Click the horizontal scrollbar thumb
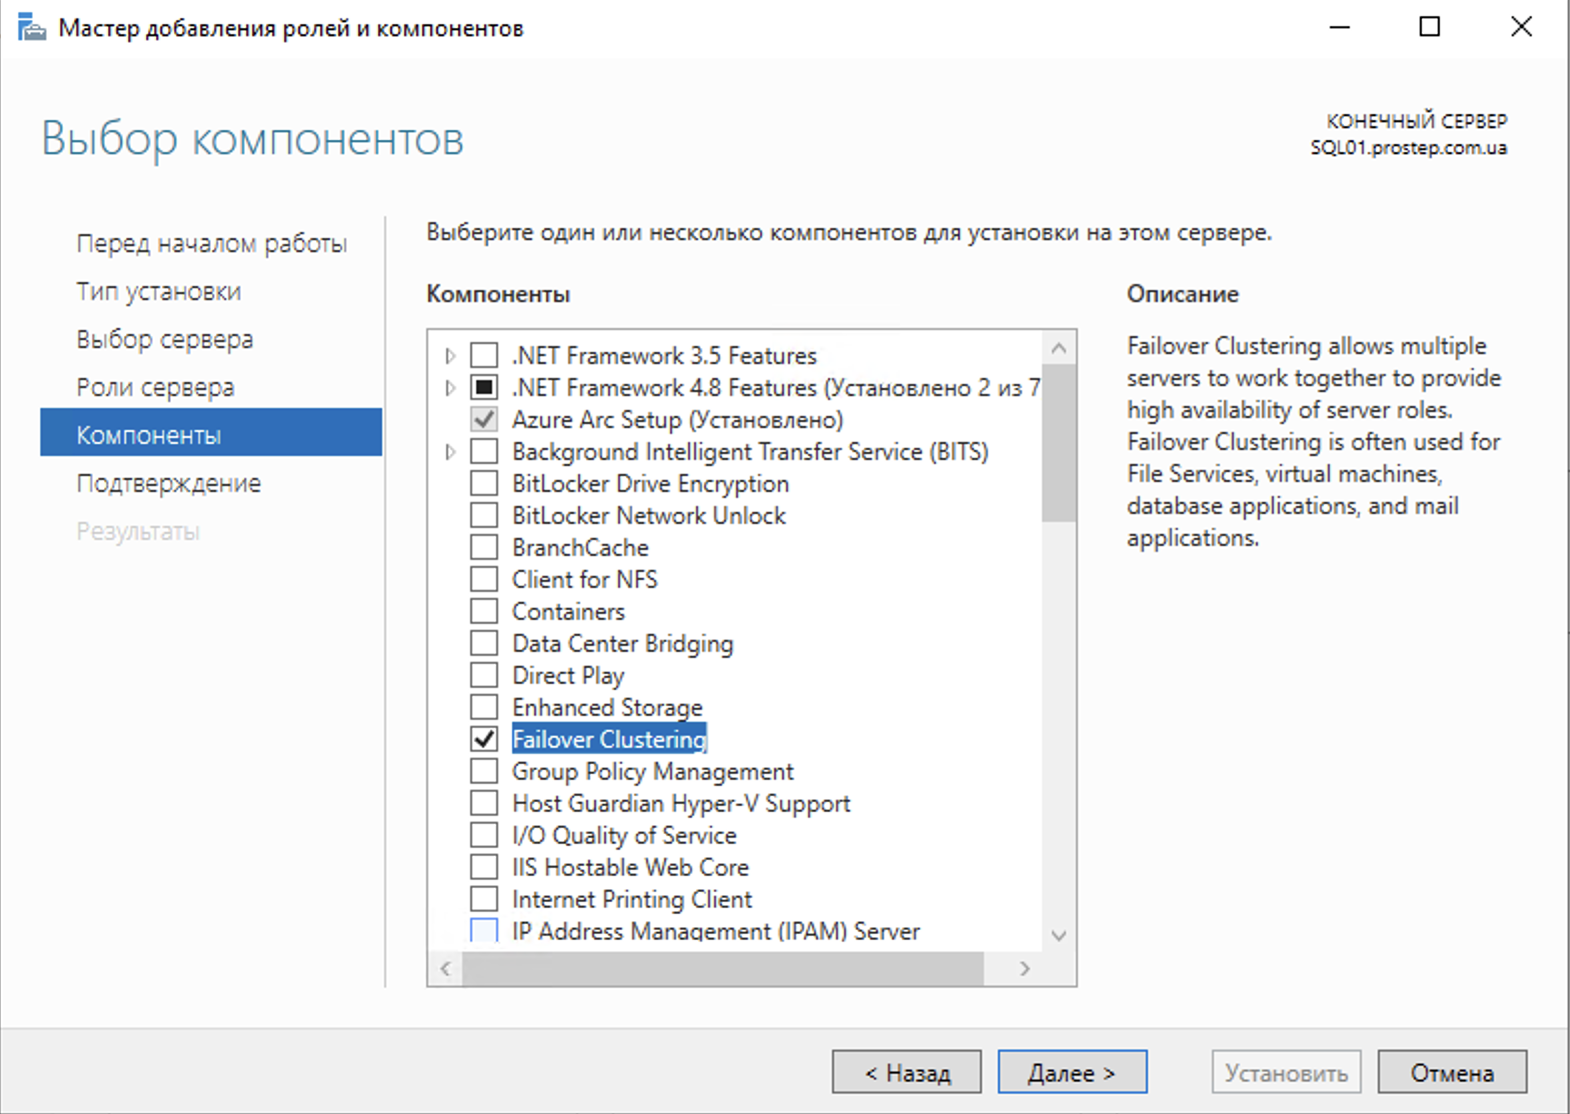Viewport: 1570px width, 1114px height. pos(723,968)
